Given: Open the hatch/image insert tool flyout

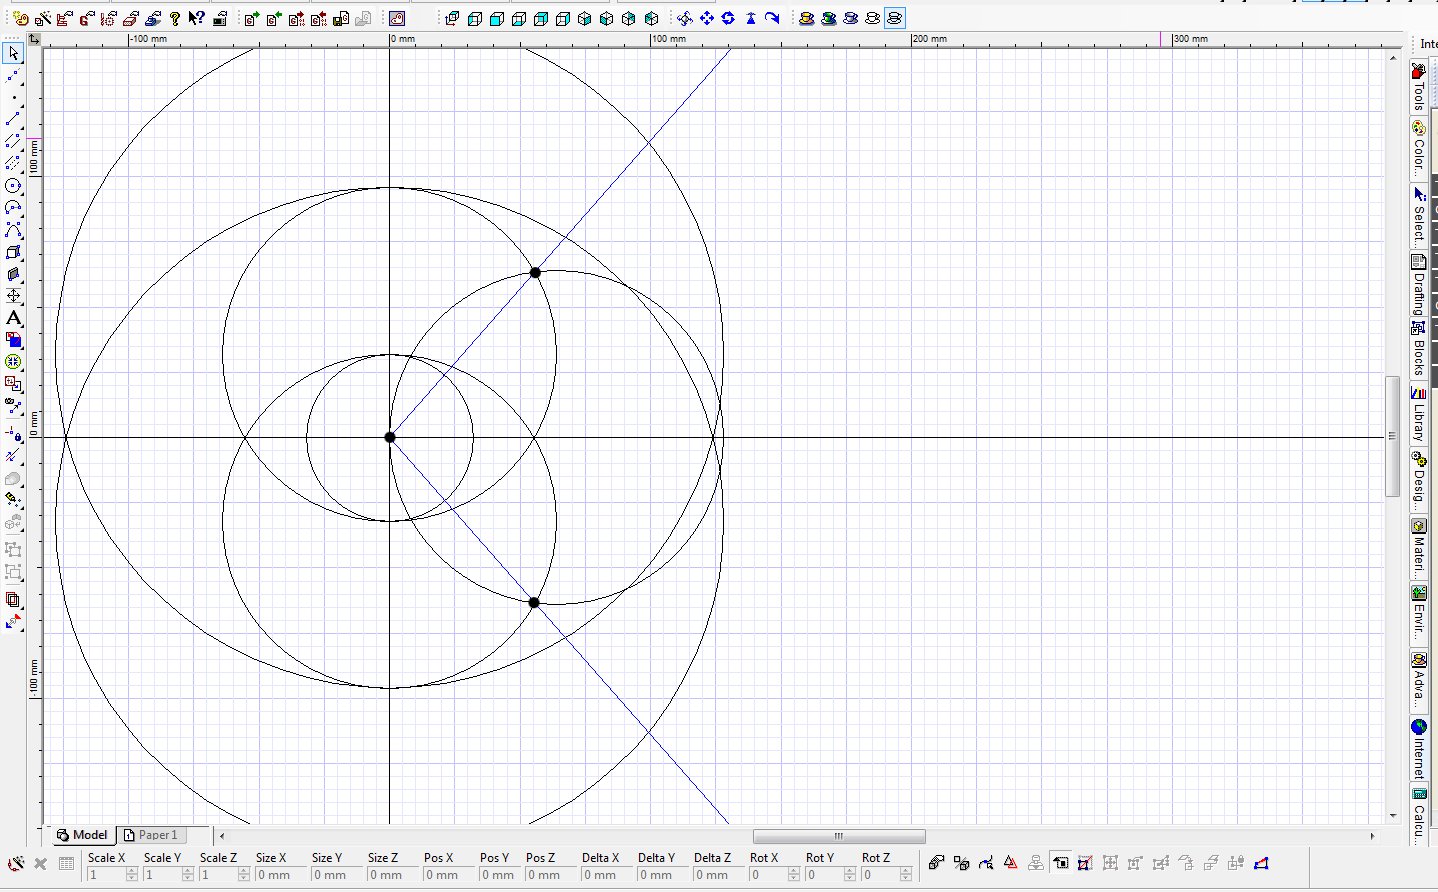Looking at the screenshot, I should (x=13, y=340).
